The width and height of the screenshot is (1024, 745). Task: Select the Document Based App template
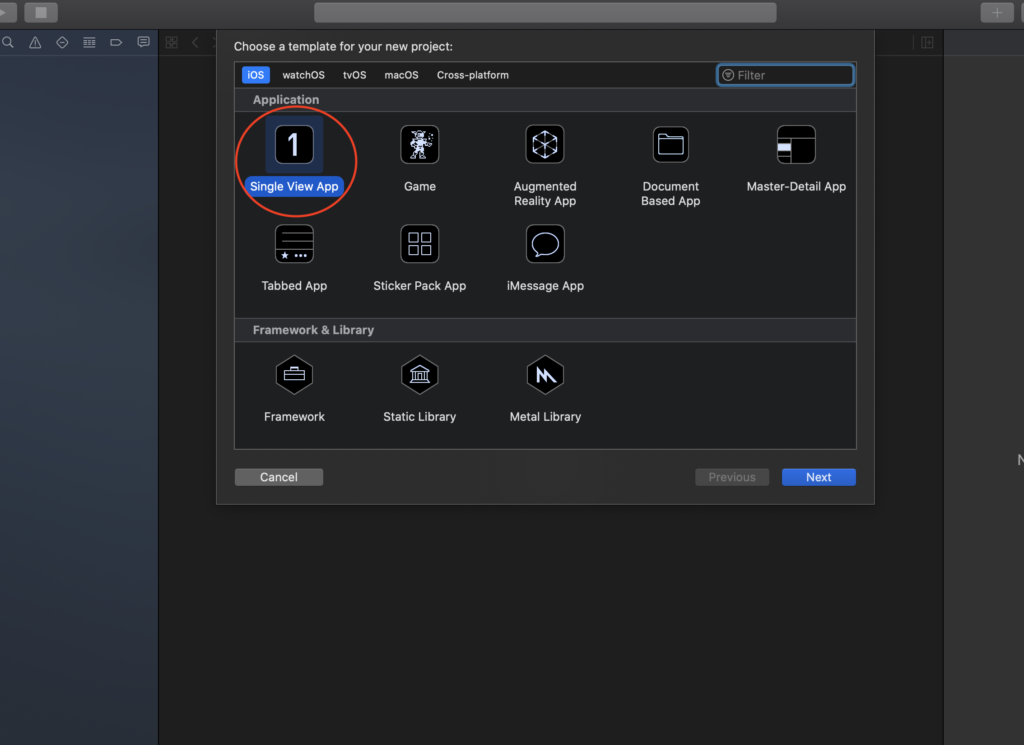pyautogui.click(x=671, y=145)
